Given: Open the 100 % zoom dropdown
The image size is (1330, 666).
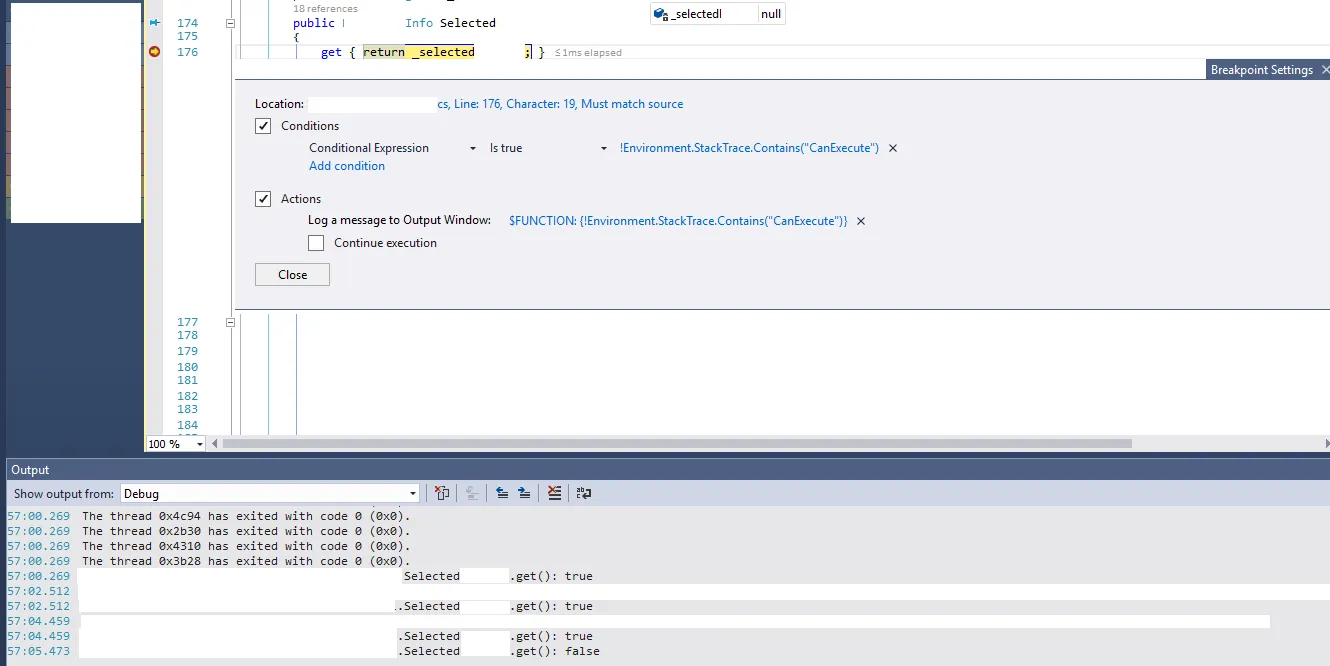Looking at the screenshot, I should [x=199, y=444].
